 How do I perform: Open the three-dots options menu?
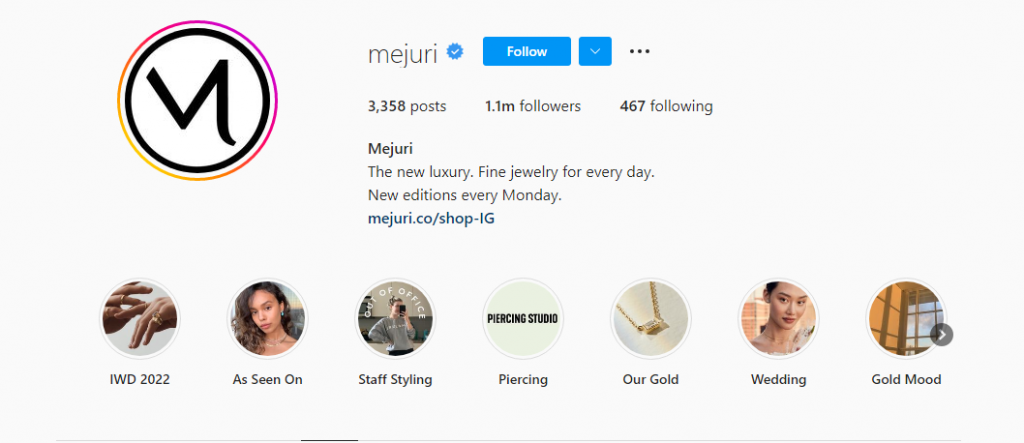639,52
